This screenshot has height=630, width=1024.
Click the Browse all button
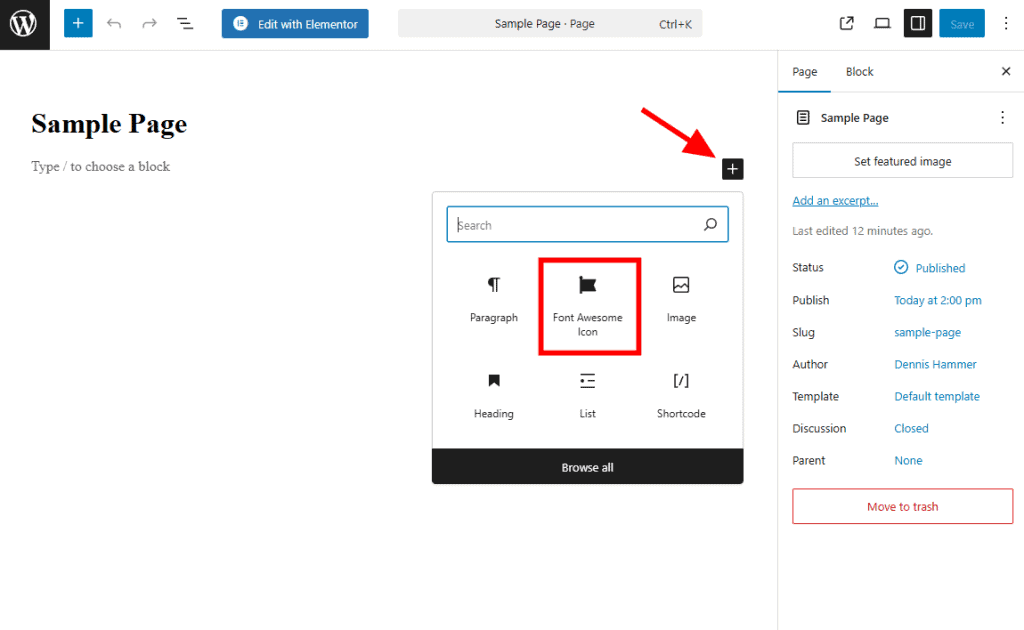click(x=587, y=467)
